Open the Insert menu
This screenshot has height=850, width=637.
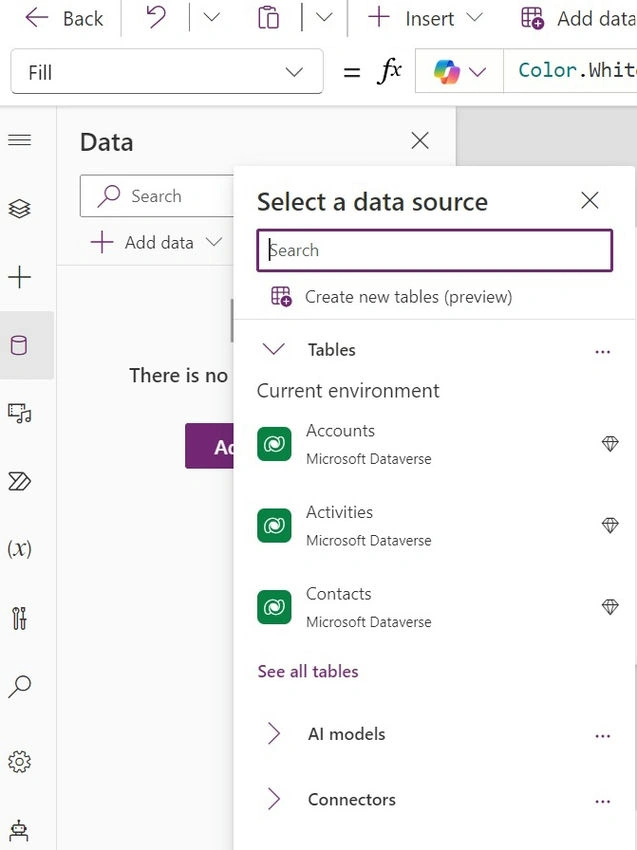[424, 18]
